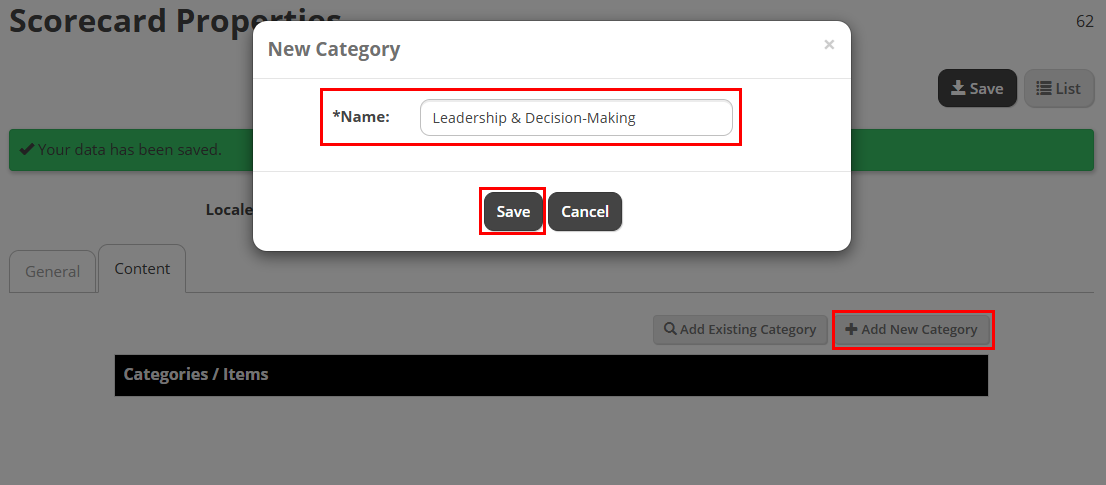Click the Scorecard Properties page heading

coord(175,21)
